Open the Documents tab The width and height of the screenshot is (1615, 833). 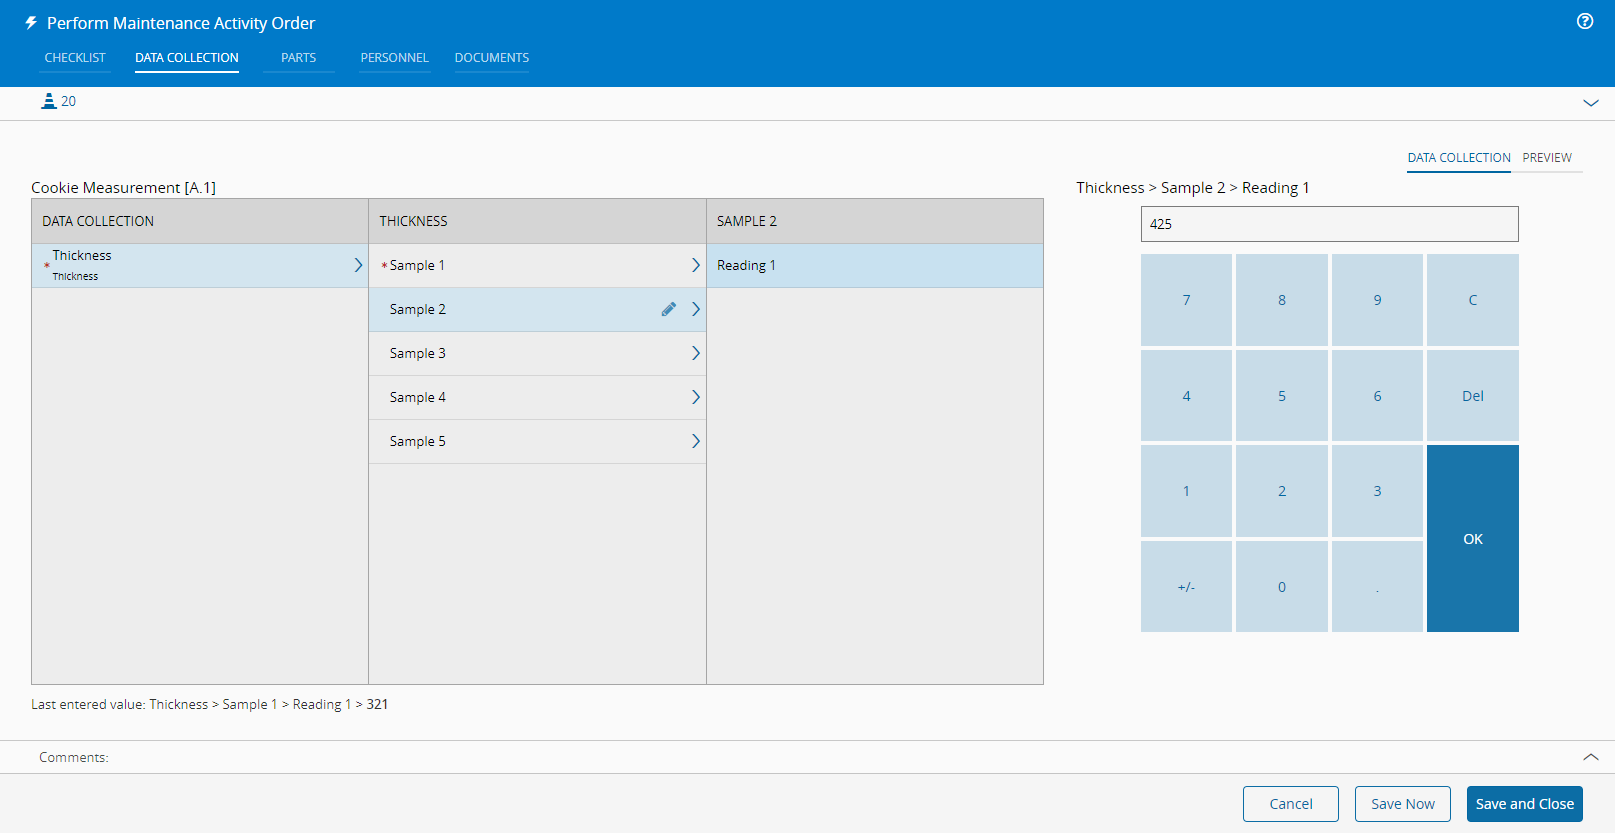(491, 58)
